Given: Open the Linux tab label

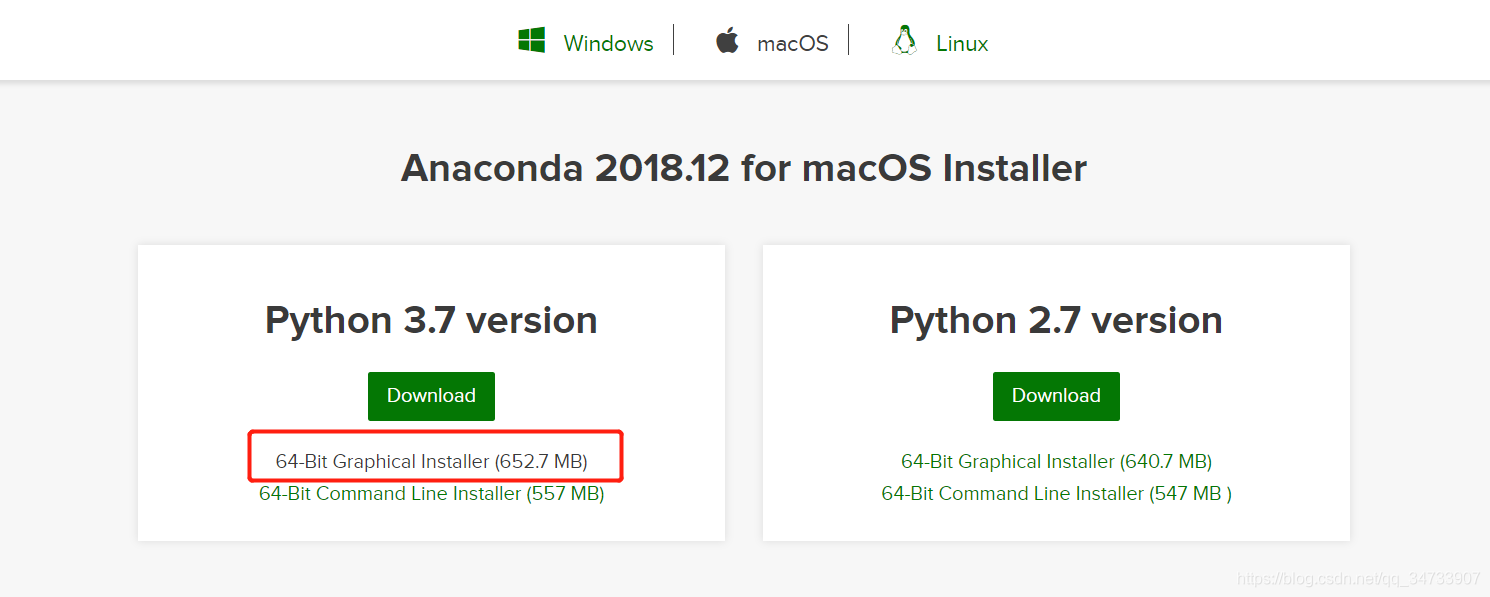Looking at the screenshot, I should (962, 44).
